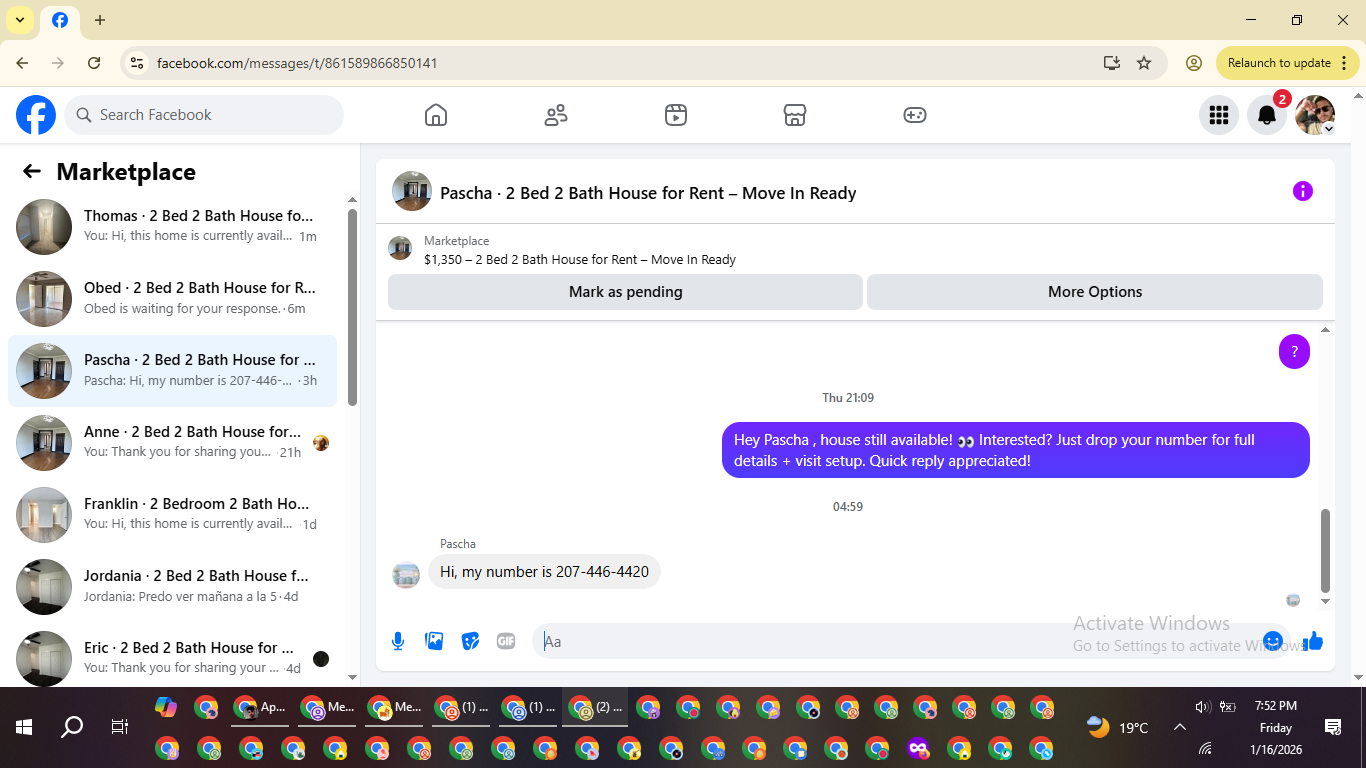The width and height of the screenshot is (1366, 768).
Task: Open the Facebook Home icon
Action: (436, 115)
